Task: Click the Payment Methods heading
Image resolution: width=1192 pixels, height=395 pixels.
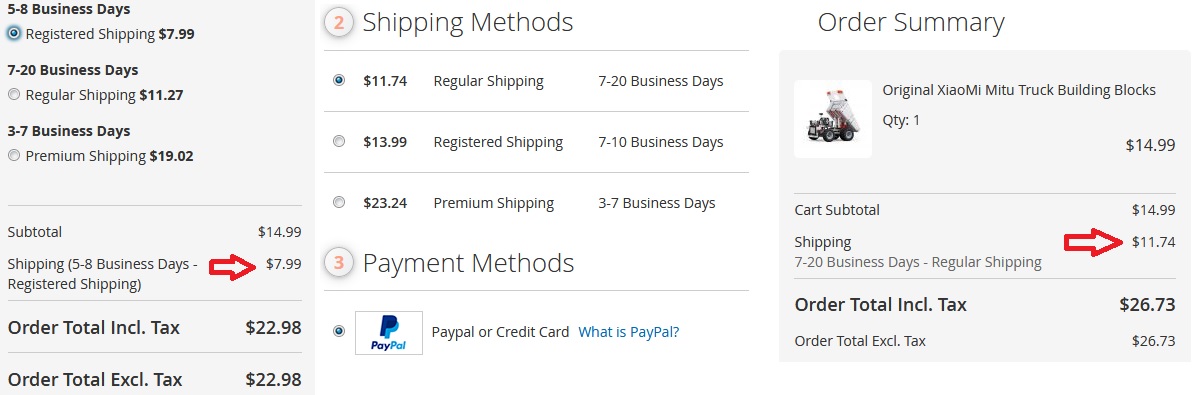Action: [x=468, y=263]
